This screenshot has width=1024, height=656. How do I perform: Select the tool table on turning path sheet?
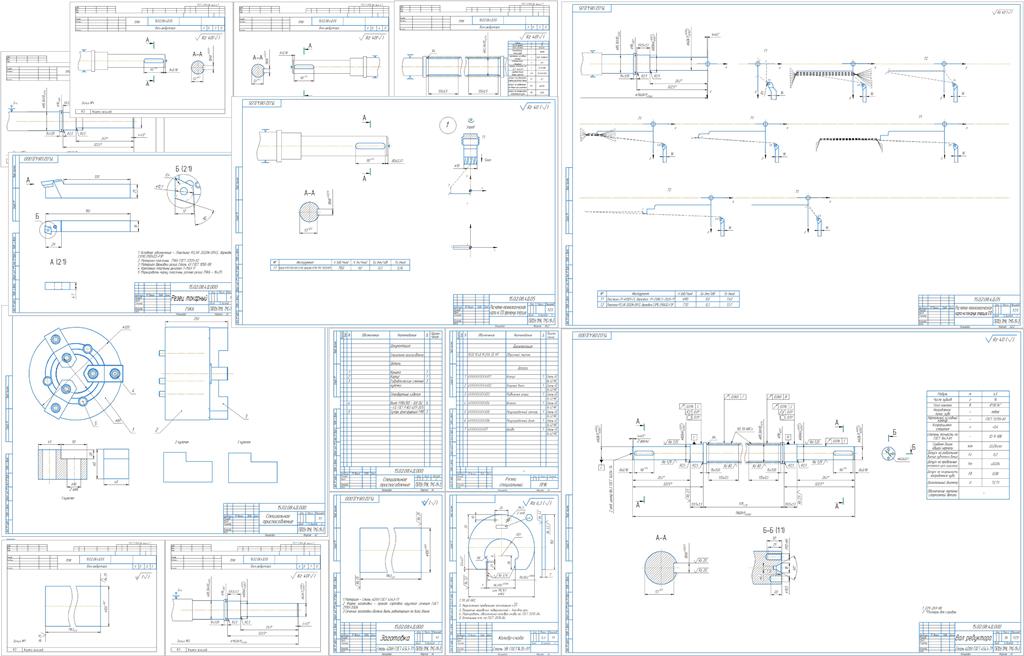point(668,300)
